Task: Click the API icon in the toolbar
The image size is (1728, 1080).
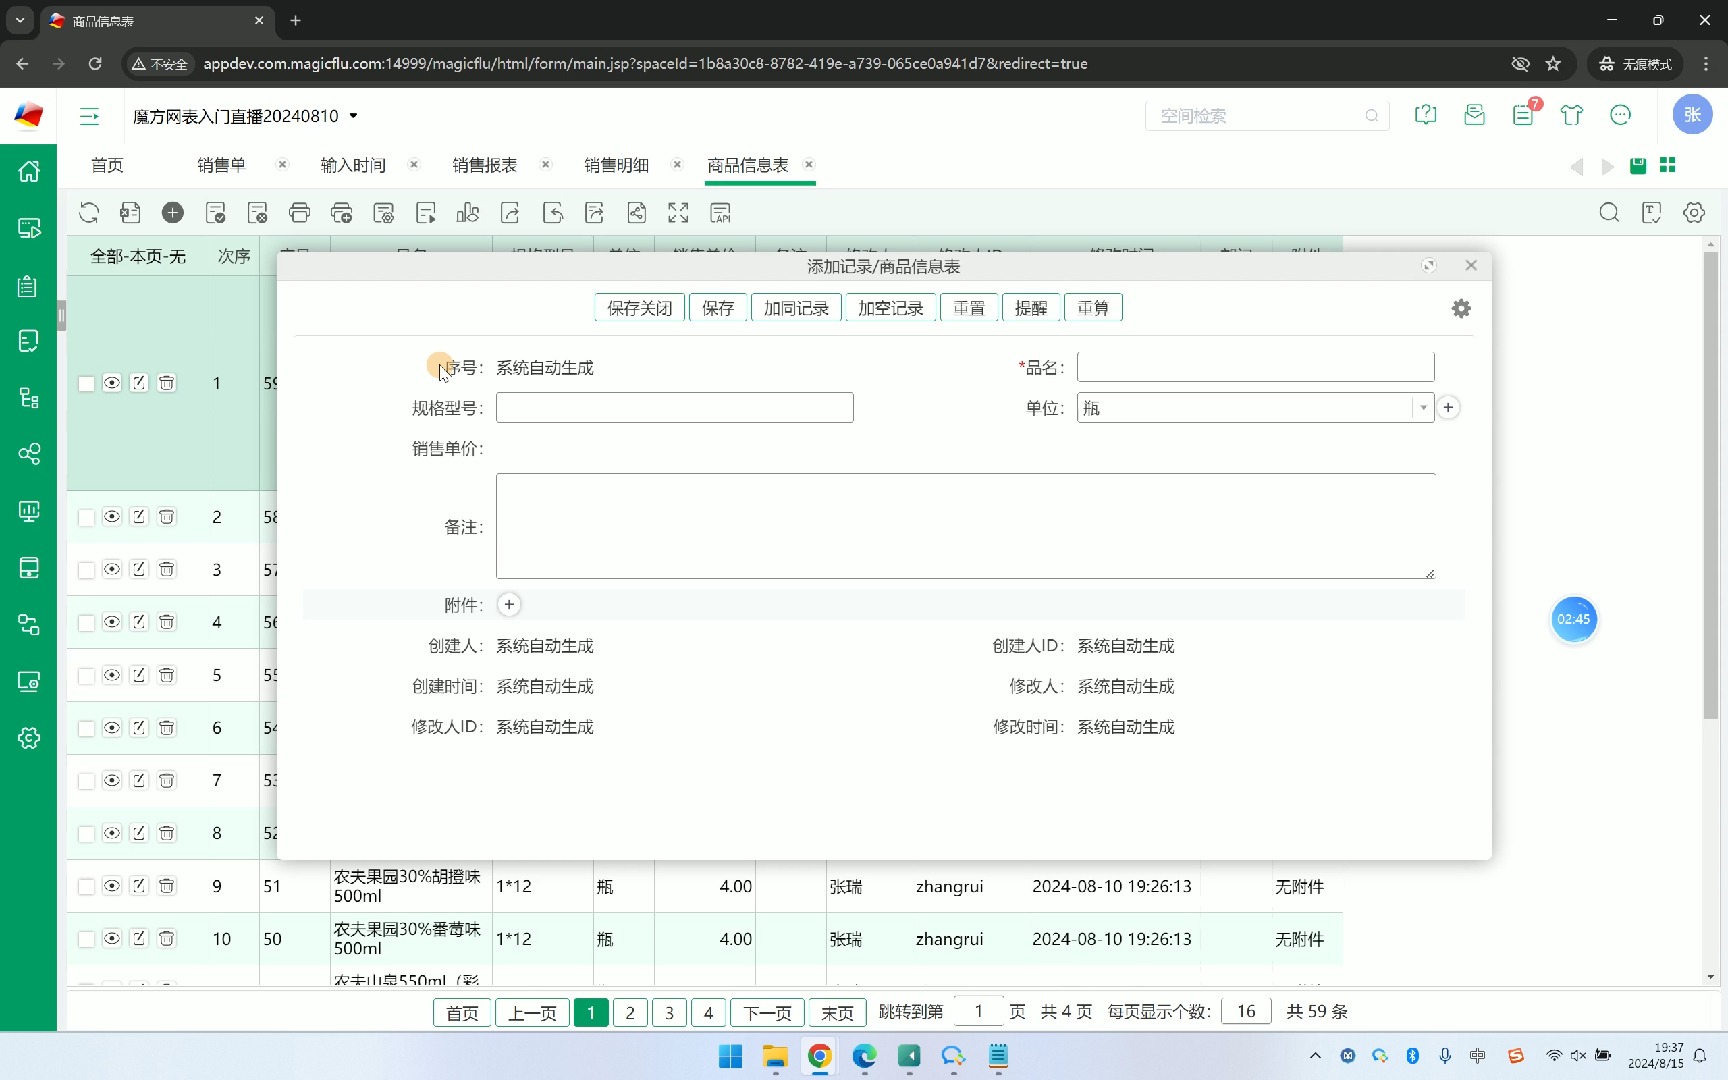Action: tap(720, 212)
